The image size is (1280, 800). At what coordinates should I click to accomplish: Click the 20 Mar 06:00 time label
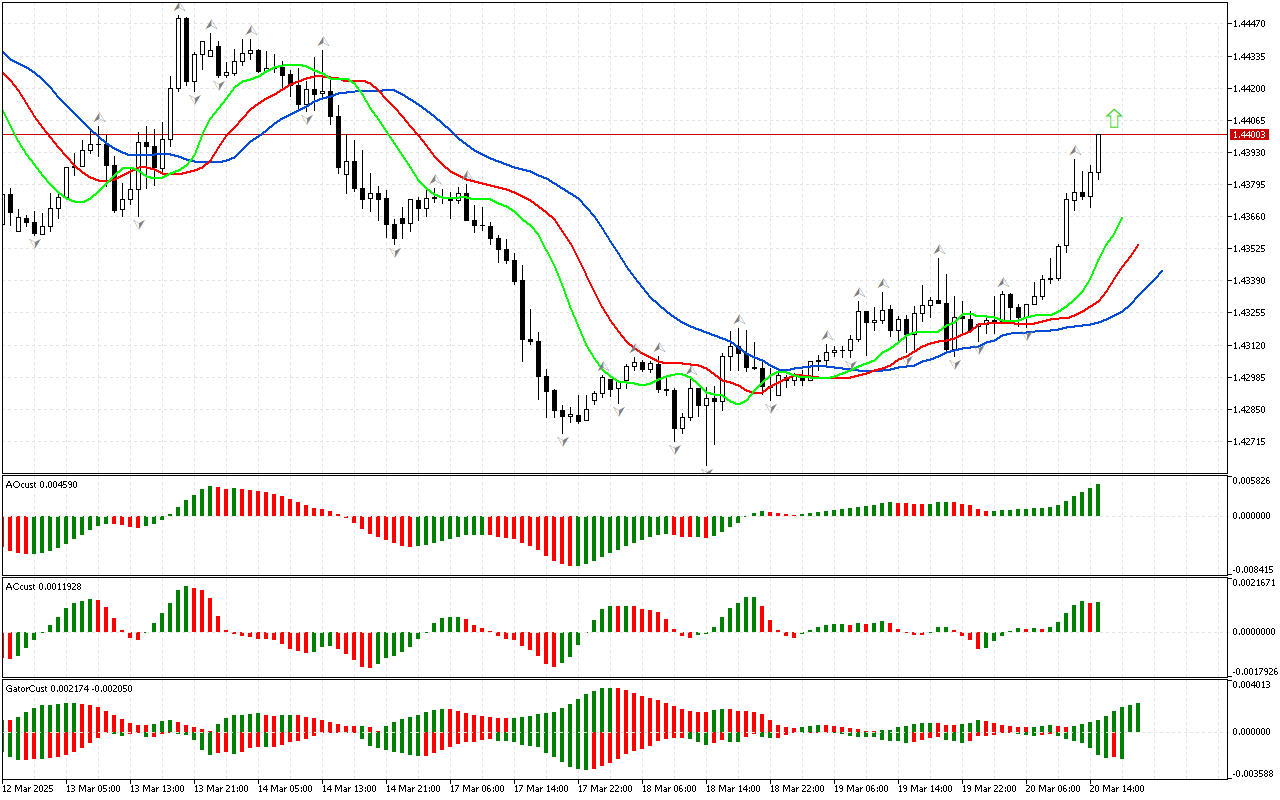coord(1053,788)
